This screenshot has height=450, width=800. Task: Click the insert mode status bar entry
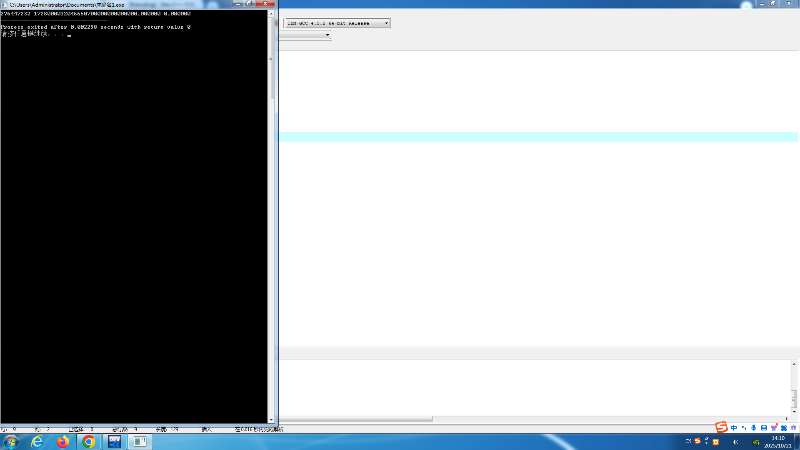pyautogui.click(x=207, y=430)
